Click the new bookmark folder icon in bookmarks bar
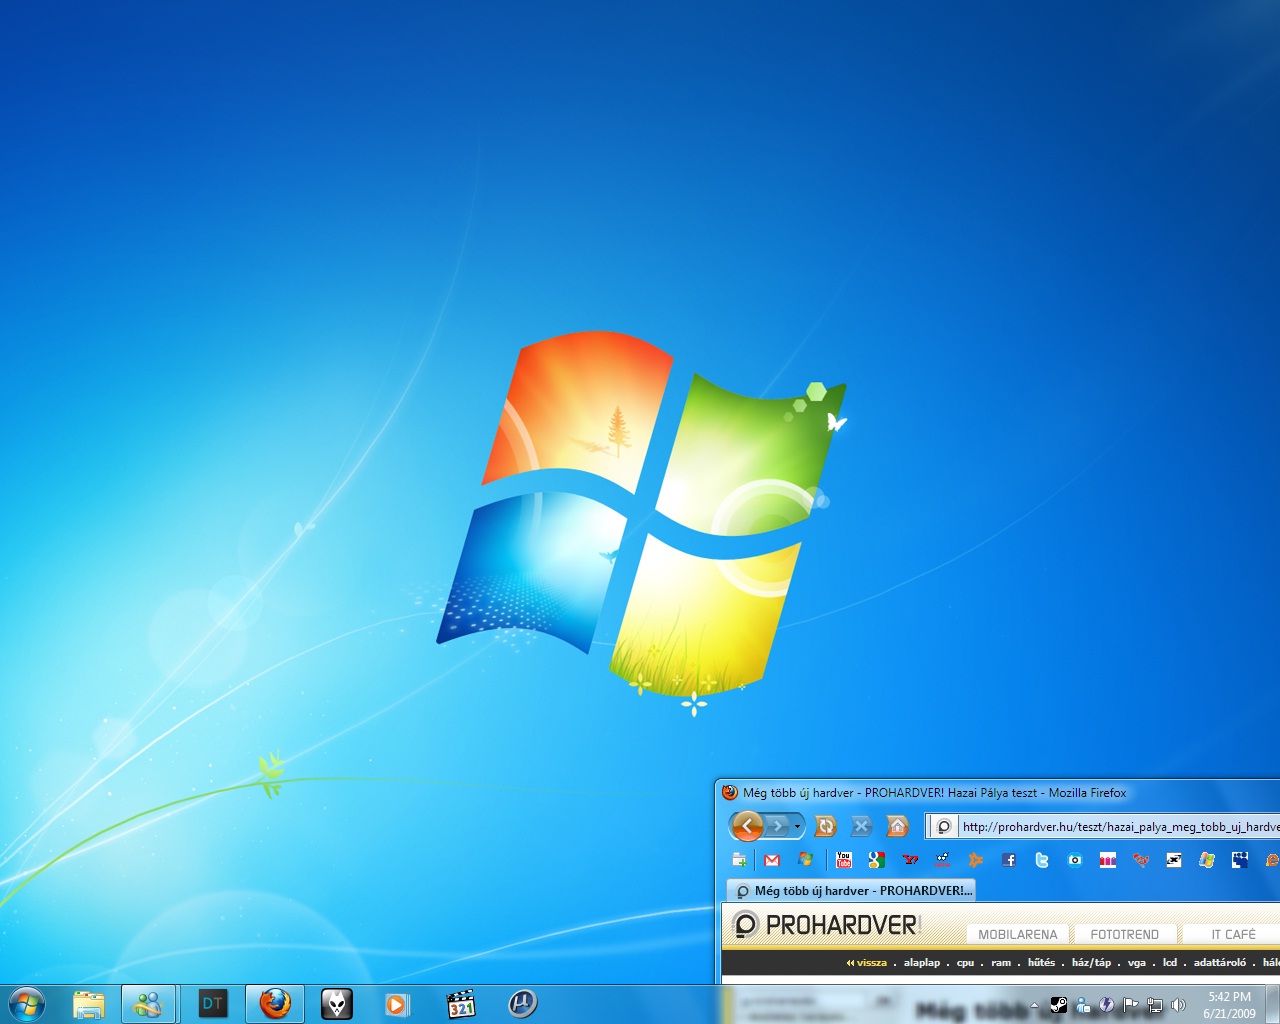This screenshot has height=1024, width=1280. (x=739, y=860)
